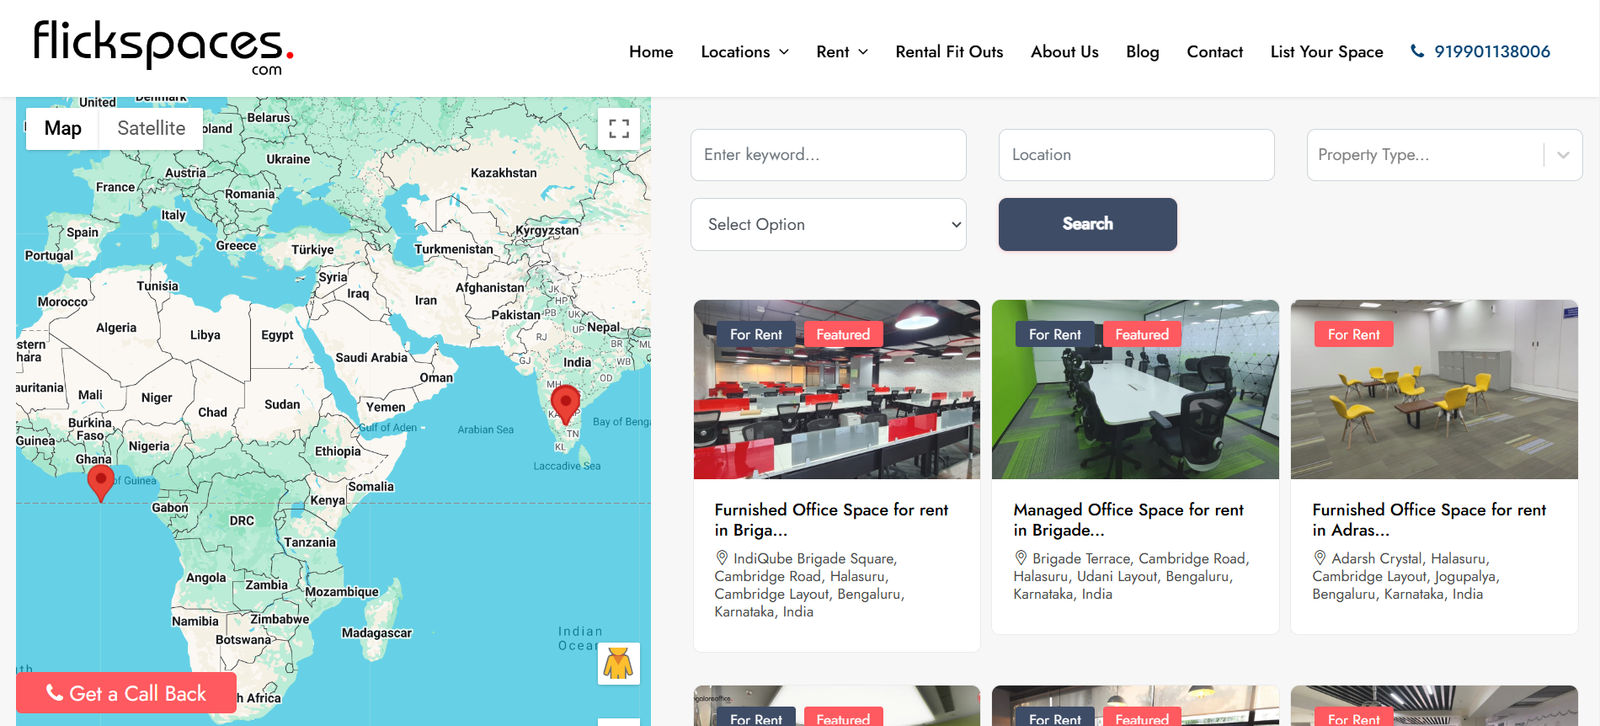
Task: Click the red map marker near Ghana
Action: pyautogui.click(x=101, y=481)
